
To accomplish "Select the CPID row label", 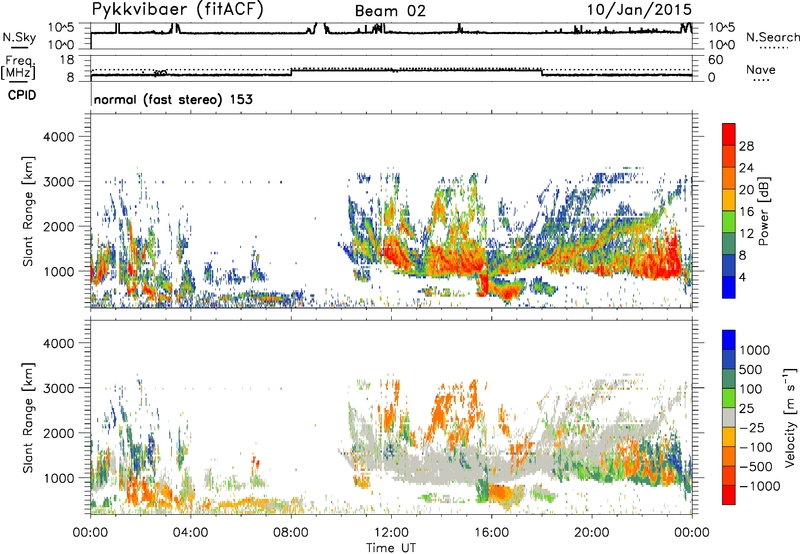I will tap(22, 95).
